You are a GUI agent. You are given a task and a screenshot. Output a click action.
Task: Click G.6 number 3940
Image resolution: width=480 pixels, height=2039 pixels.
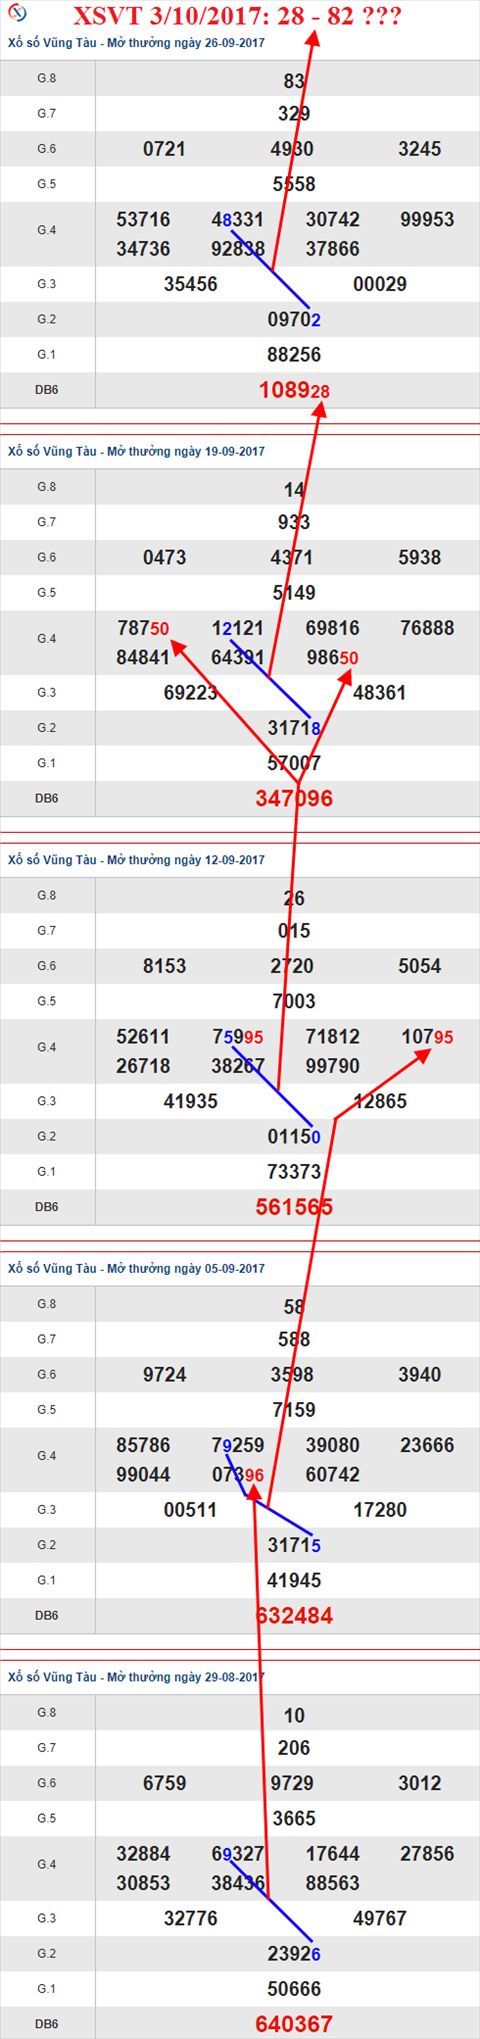pos(419,1375)
